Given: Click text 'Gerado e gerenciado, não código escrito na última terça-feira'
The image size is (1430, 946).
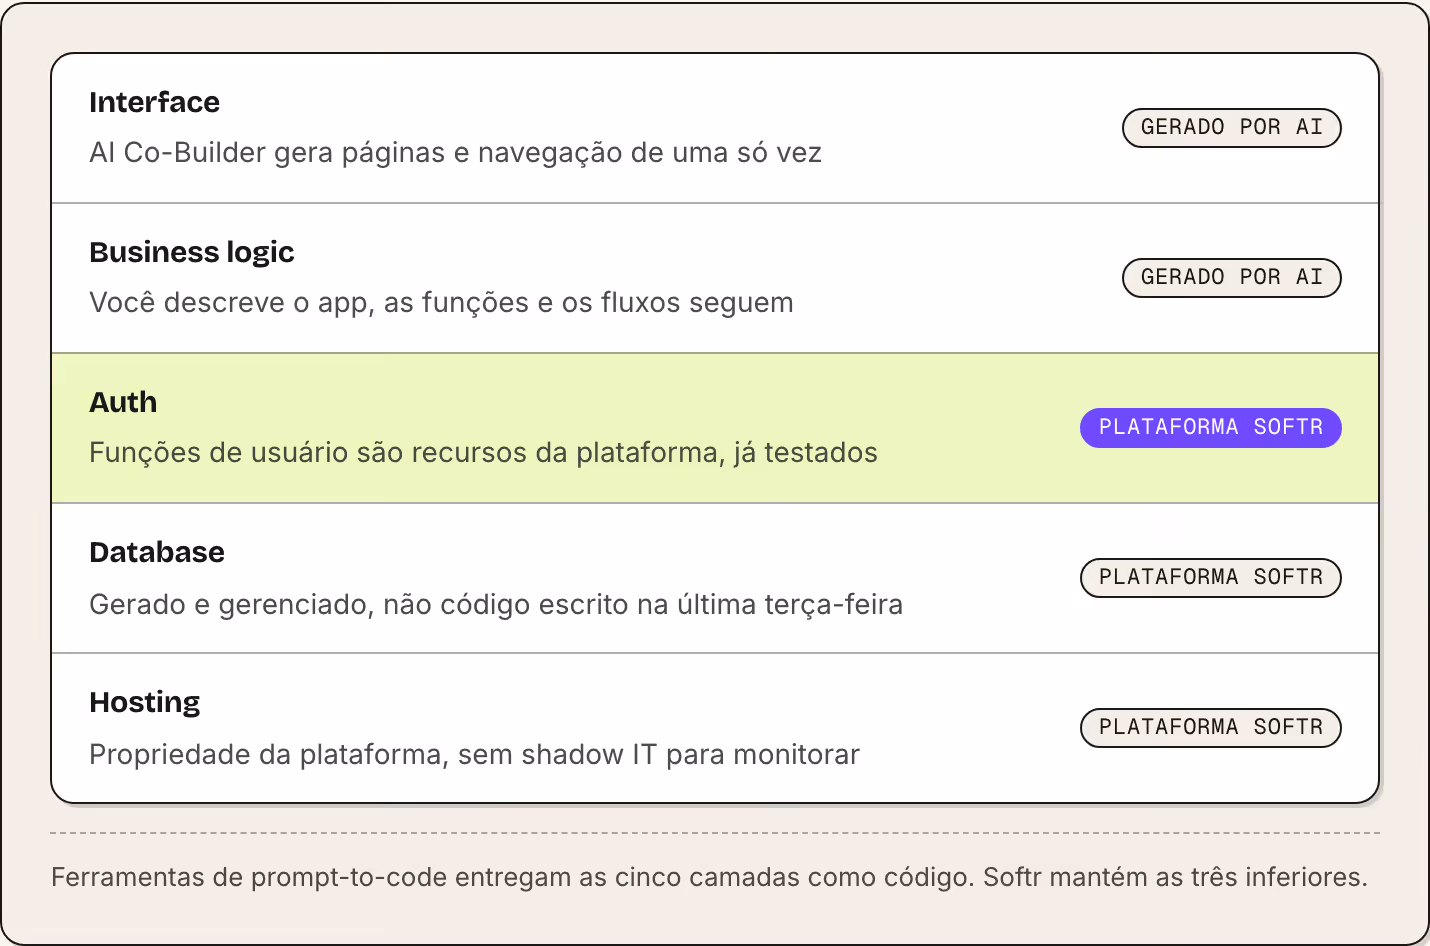Looking at the screenshot, I should pyautogui.click(x=496, y=605).
